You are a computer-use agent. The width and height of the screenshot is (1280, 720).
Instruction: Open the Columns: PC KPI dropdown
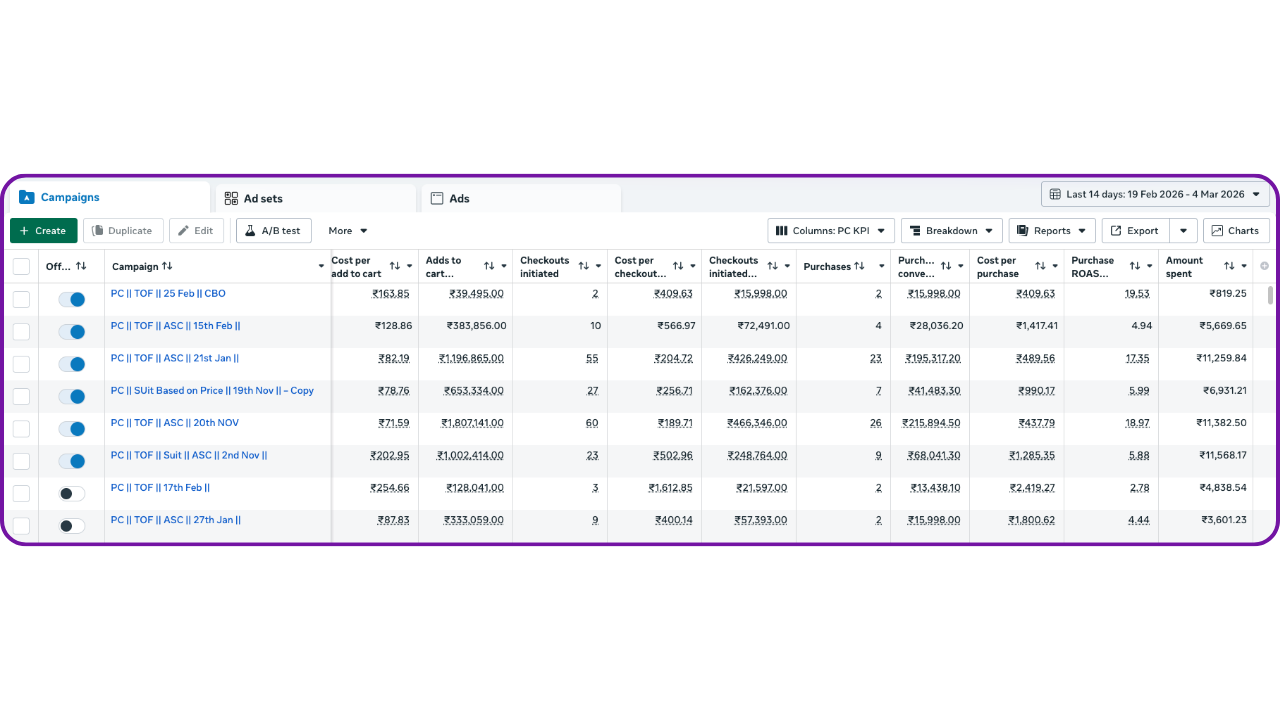tap(830, 231)
